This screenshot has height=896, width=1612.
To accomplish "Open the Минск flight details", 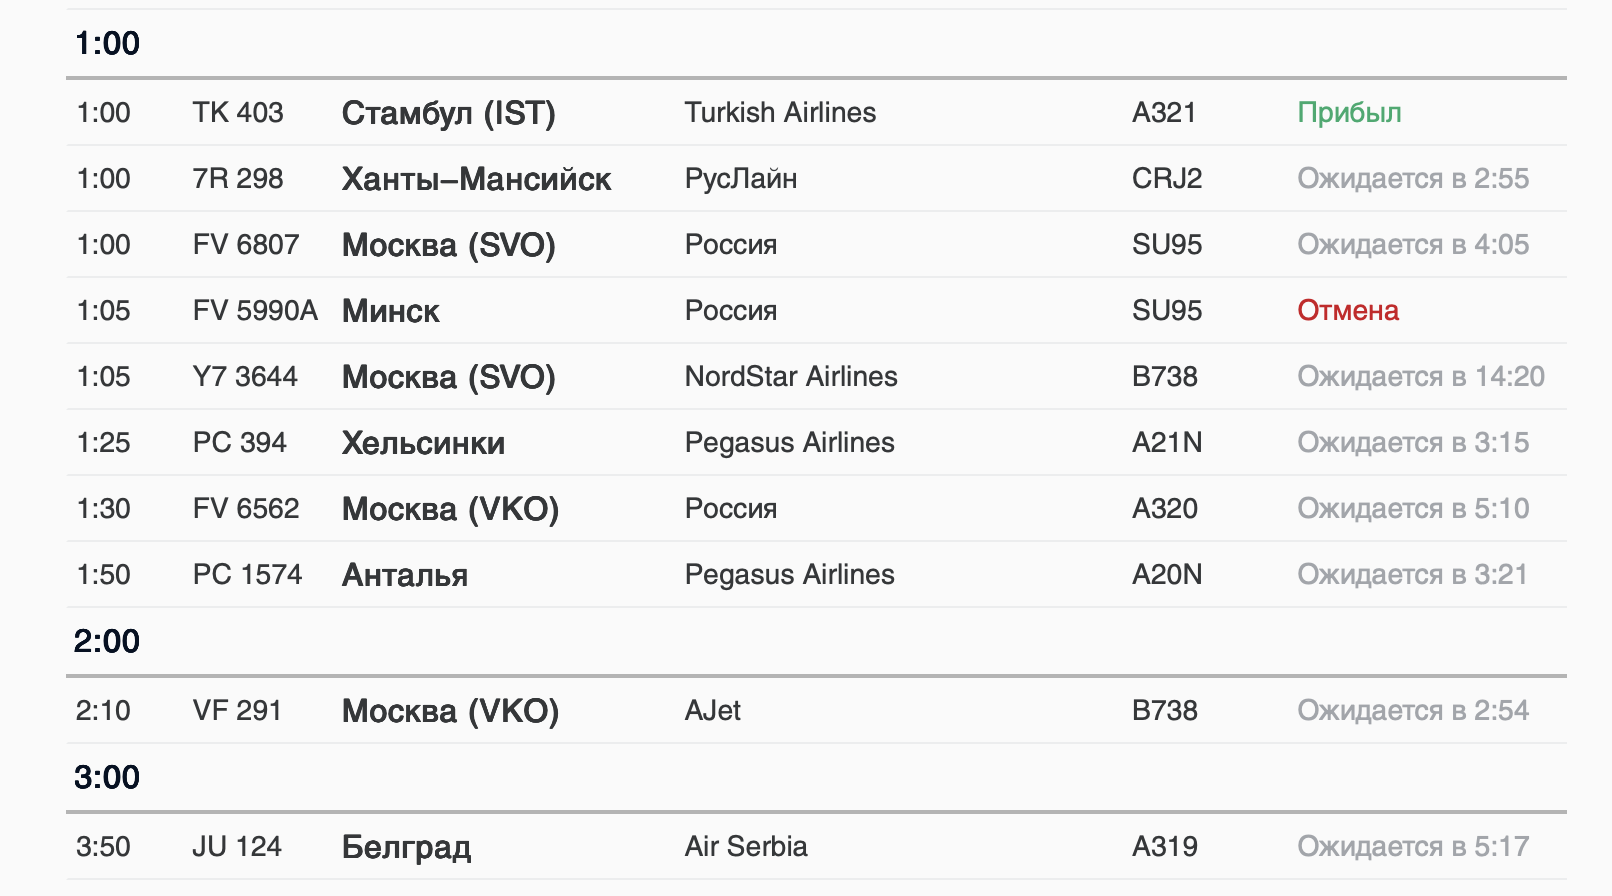I will [390, 311].
